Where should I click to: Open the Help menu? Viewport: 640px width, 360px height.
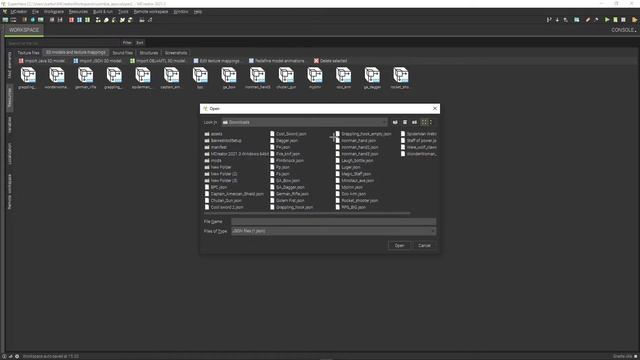click(198, 12)
